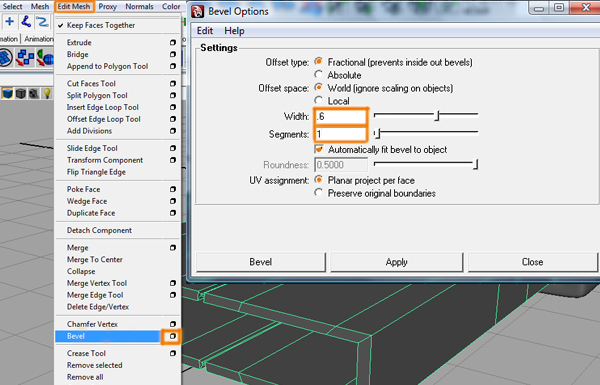600x385 pixels.
Task: Open Crease Tool option box
Action: click(173, 353)
